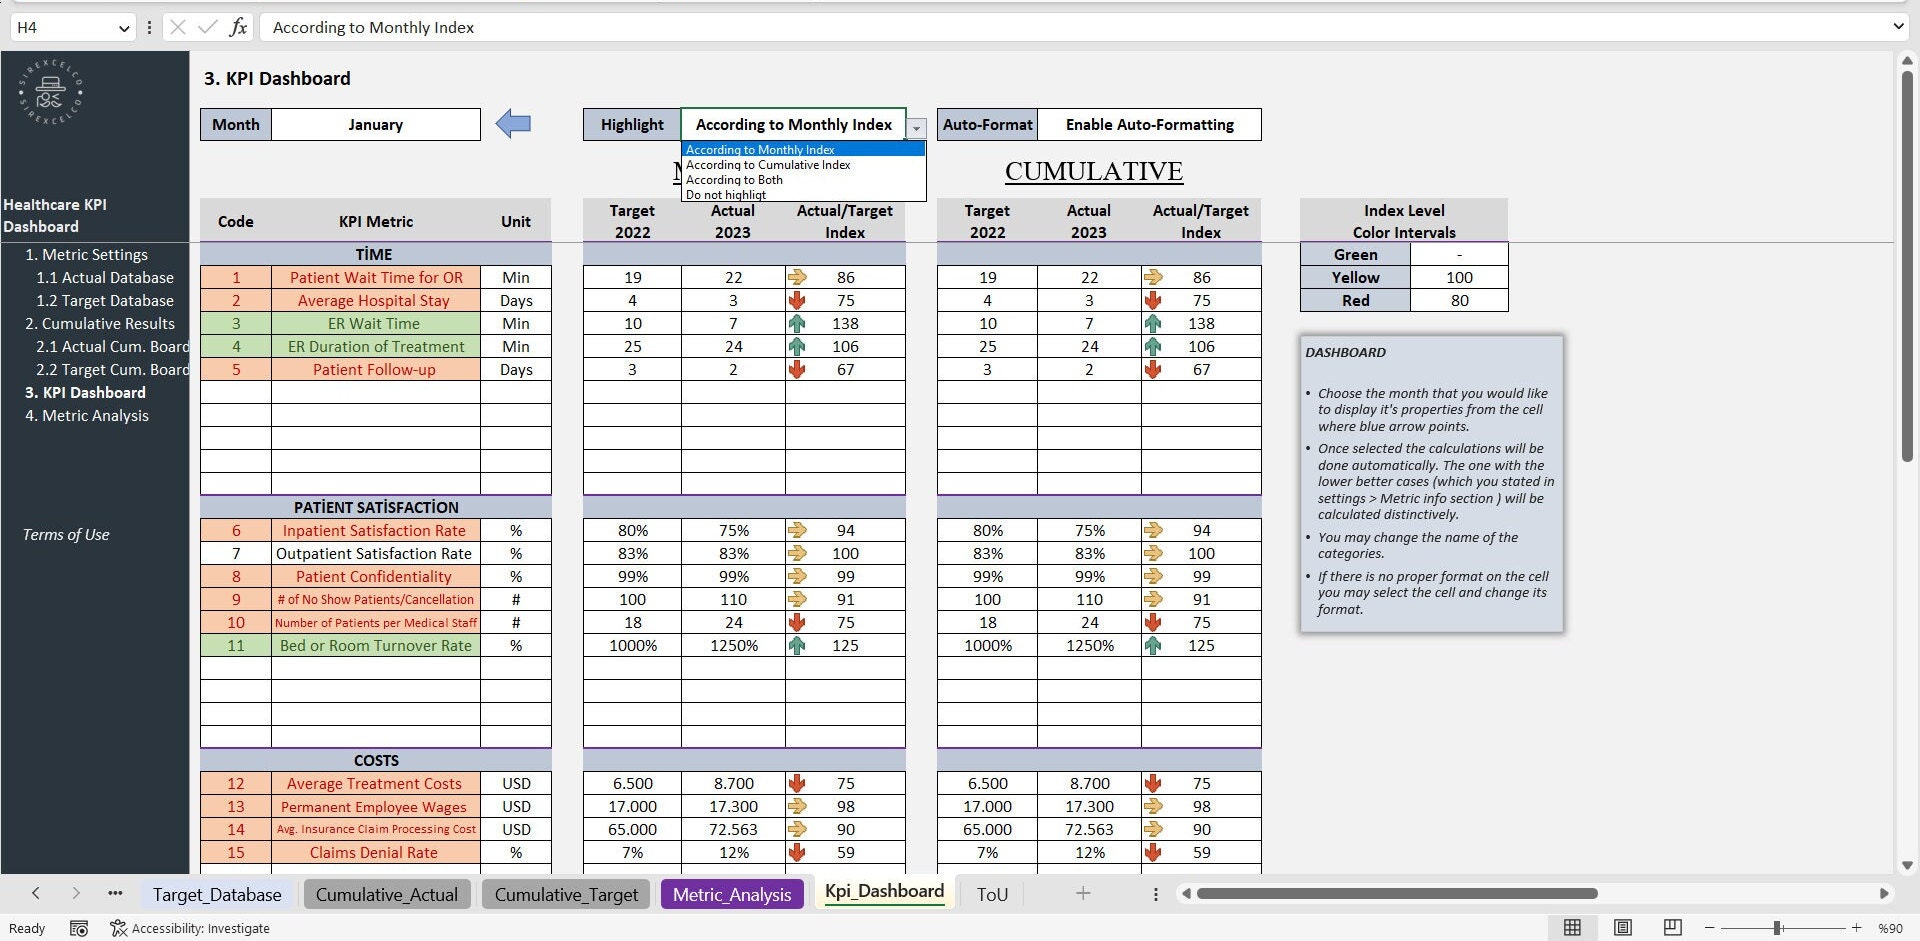Select According to Cumulative Index from the list
Viewport: 1920px width, 941px height.
[767, 164]
